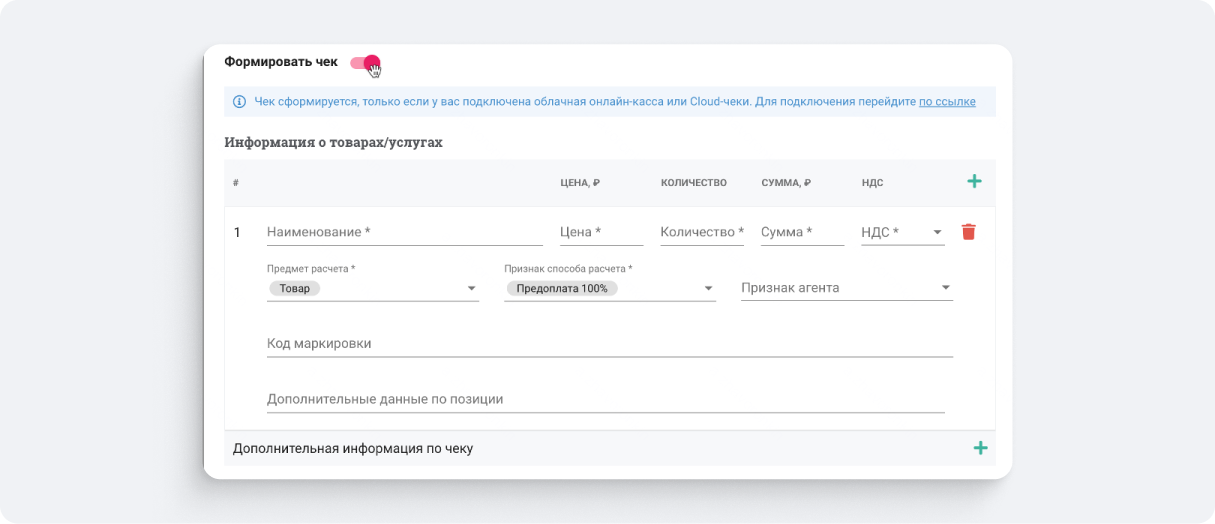This screenshot has width=1215, height=524.
Task: Click the info icon in the blue notice
Action: coord(239,101)
